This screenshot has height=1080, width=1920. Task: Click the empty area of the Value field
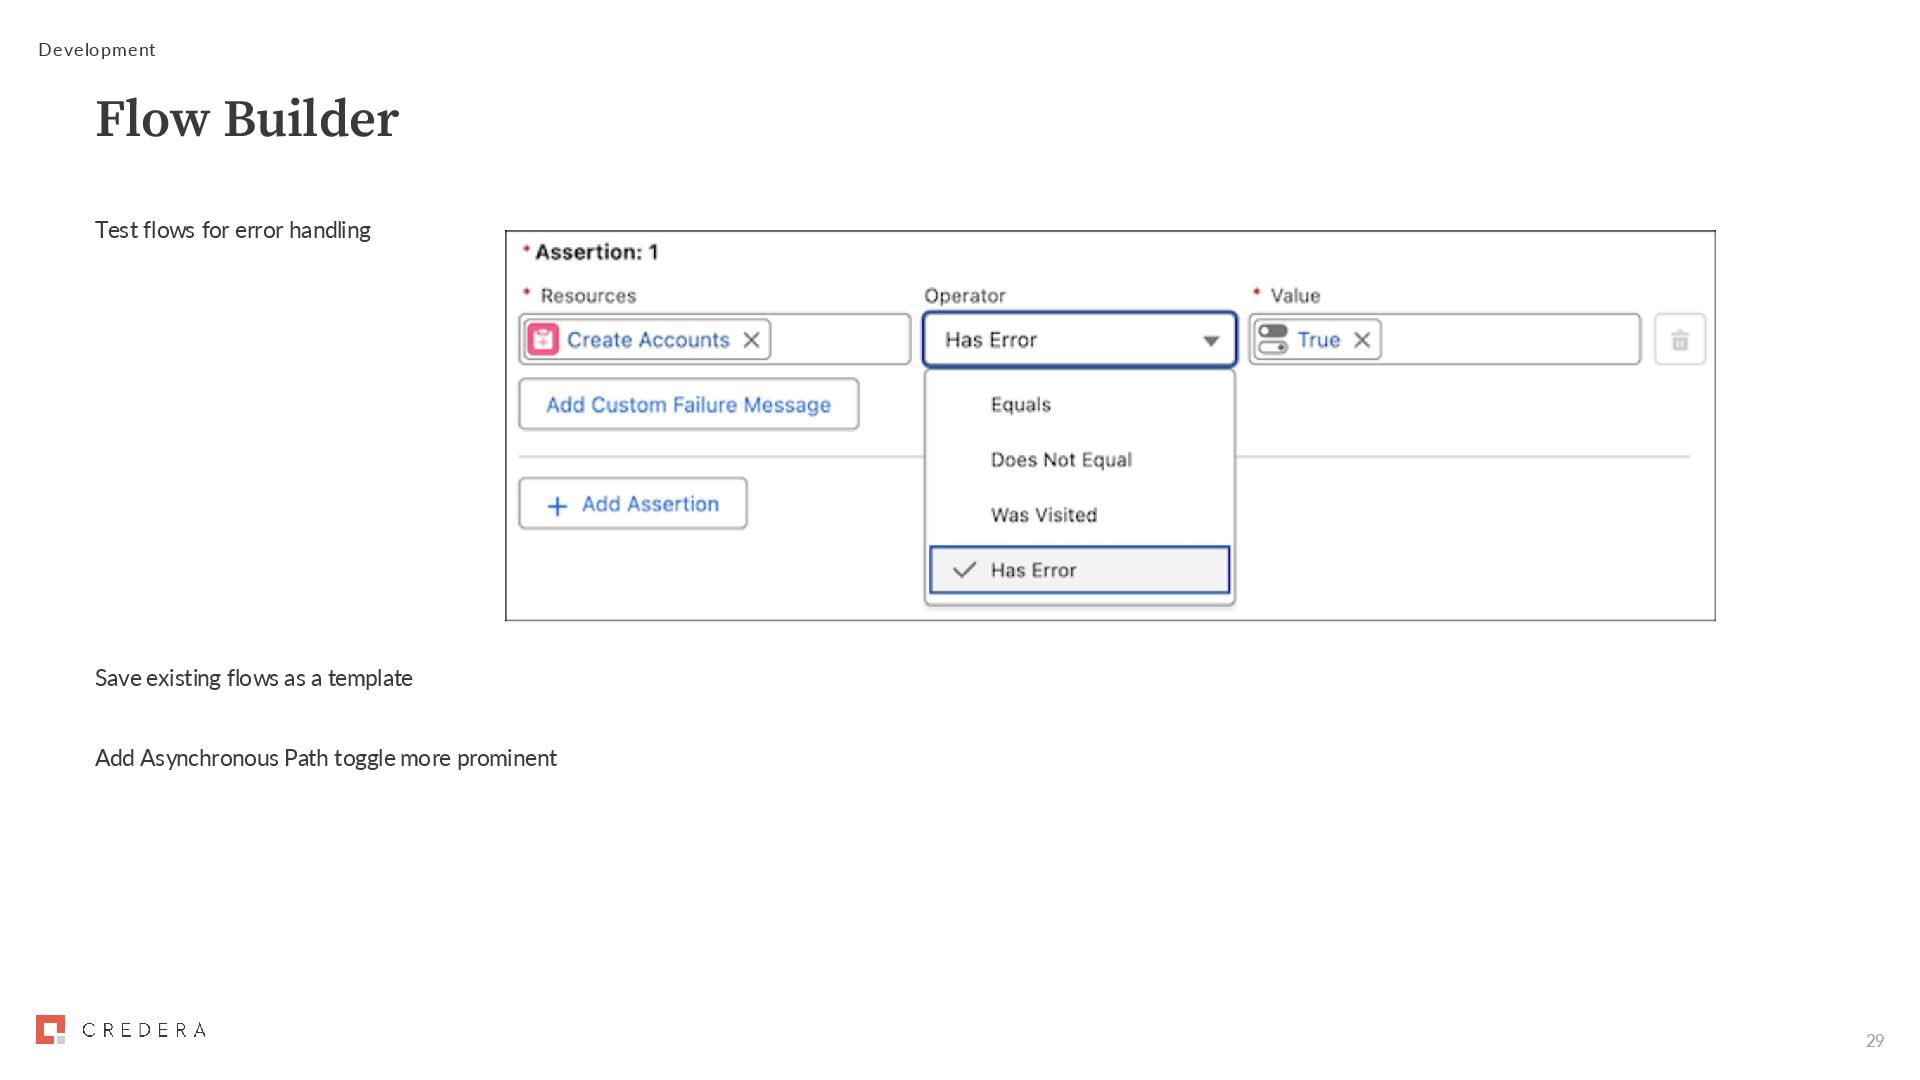tap(1510, 340)
